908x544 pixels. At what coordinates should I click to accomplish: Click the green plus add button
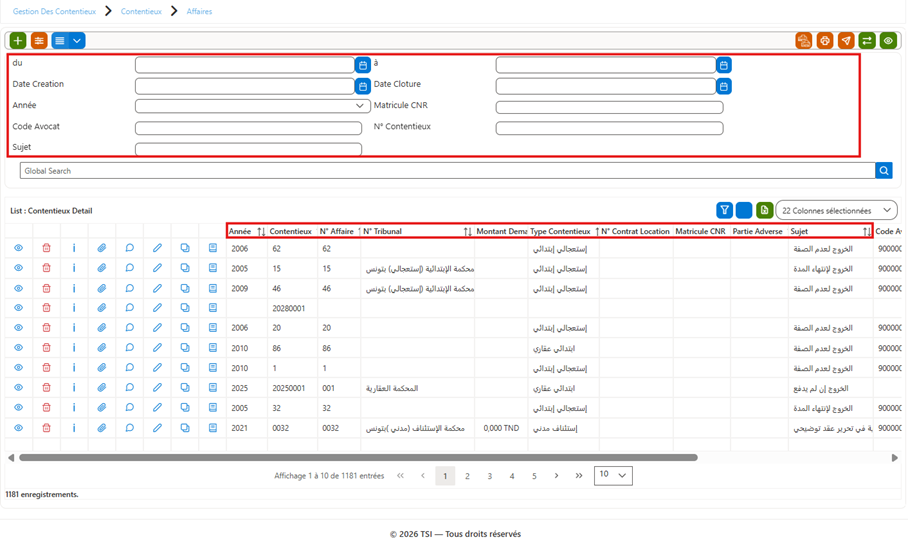[18, 41]
